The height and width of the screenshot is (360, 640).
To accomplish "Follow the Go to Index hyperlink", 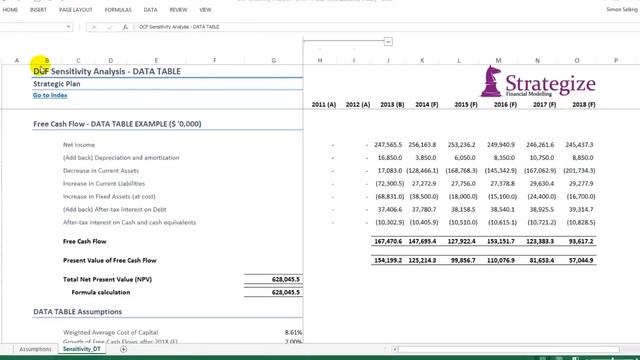I will (50, 95).
